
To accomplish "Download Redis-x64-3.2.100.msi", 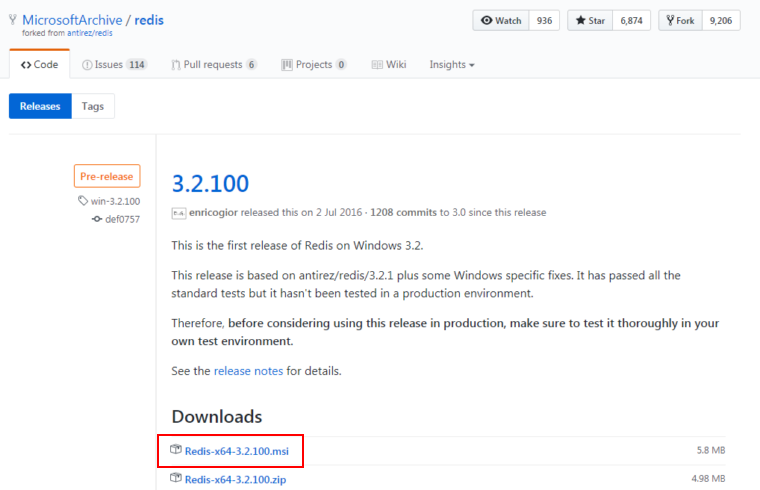I will tap(237, 451).
